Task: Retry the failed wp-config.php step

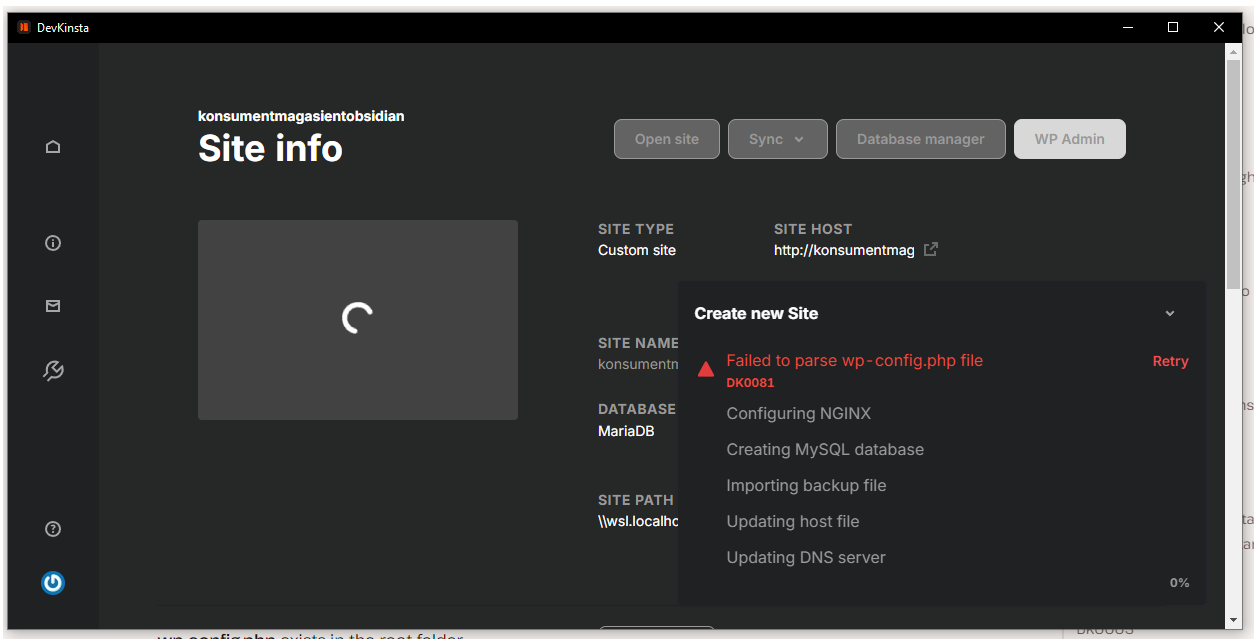Action: pos(1170,361)
